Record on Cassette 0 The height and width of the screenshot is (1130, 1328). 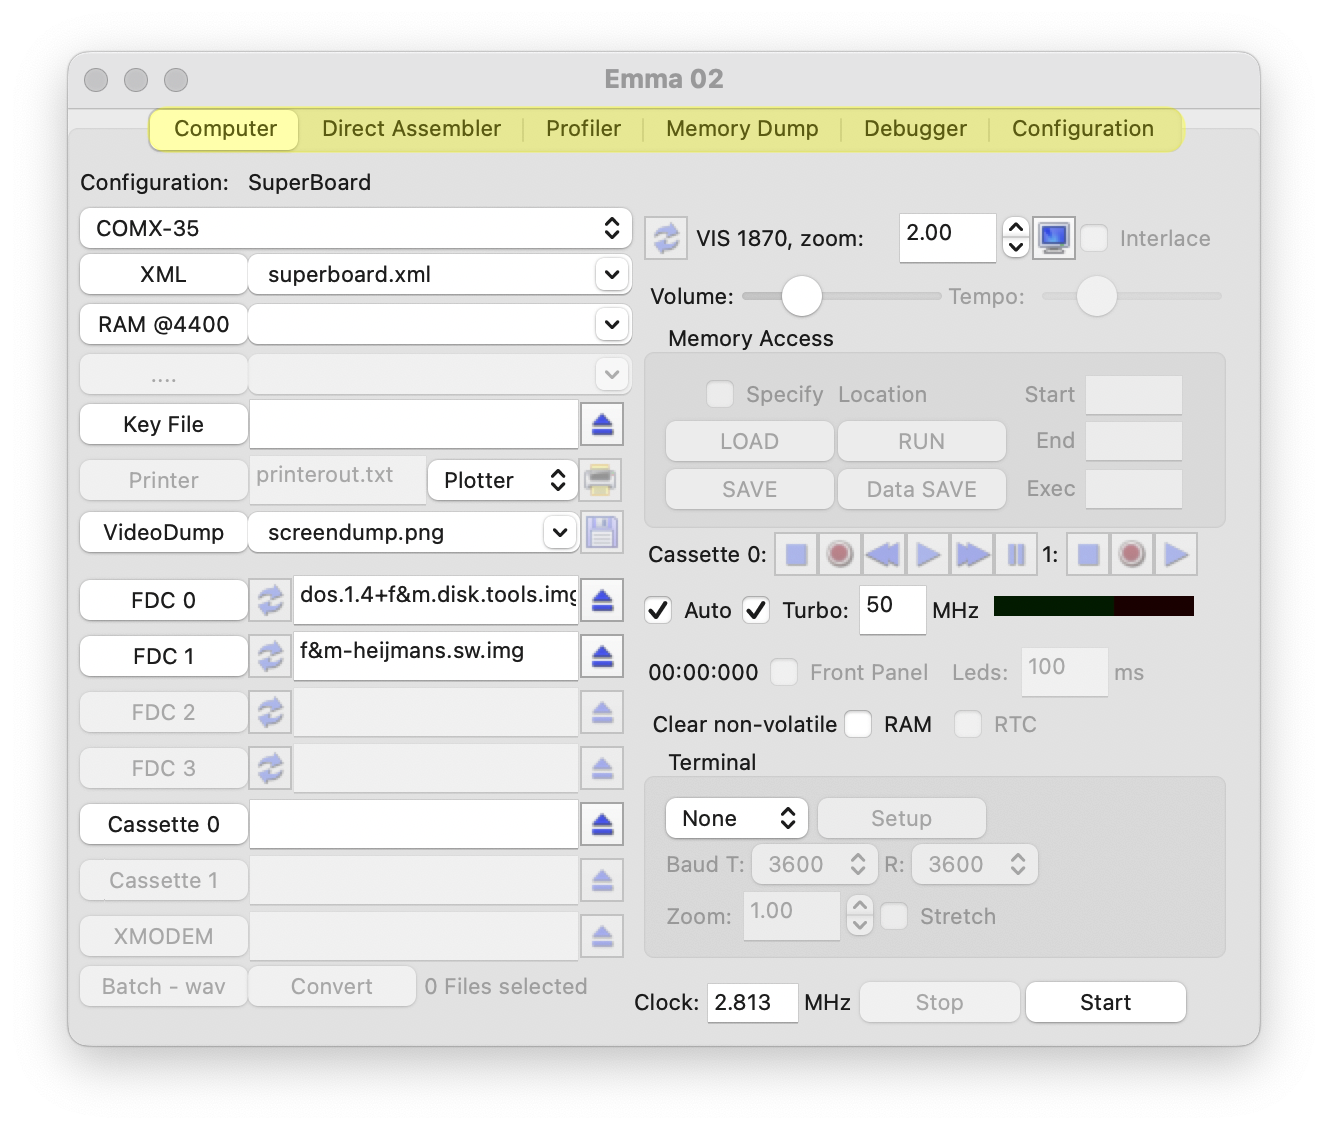[x=840, y=554]
